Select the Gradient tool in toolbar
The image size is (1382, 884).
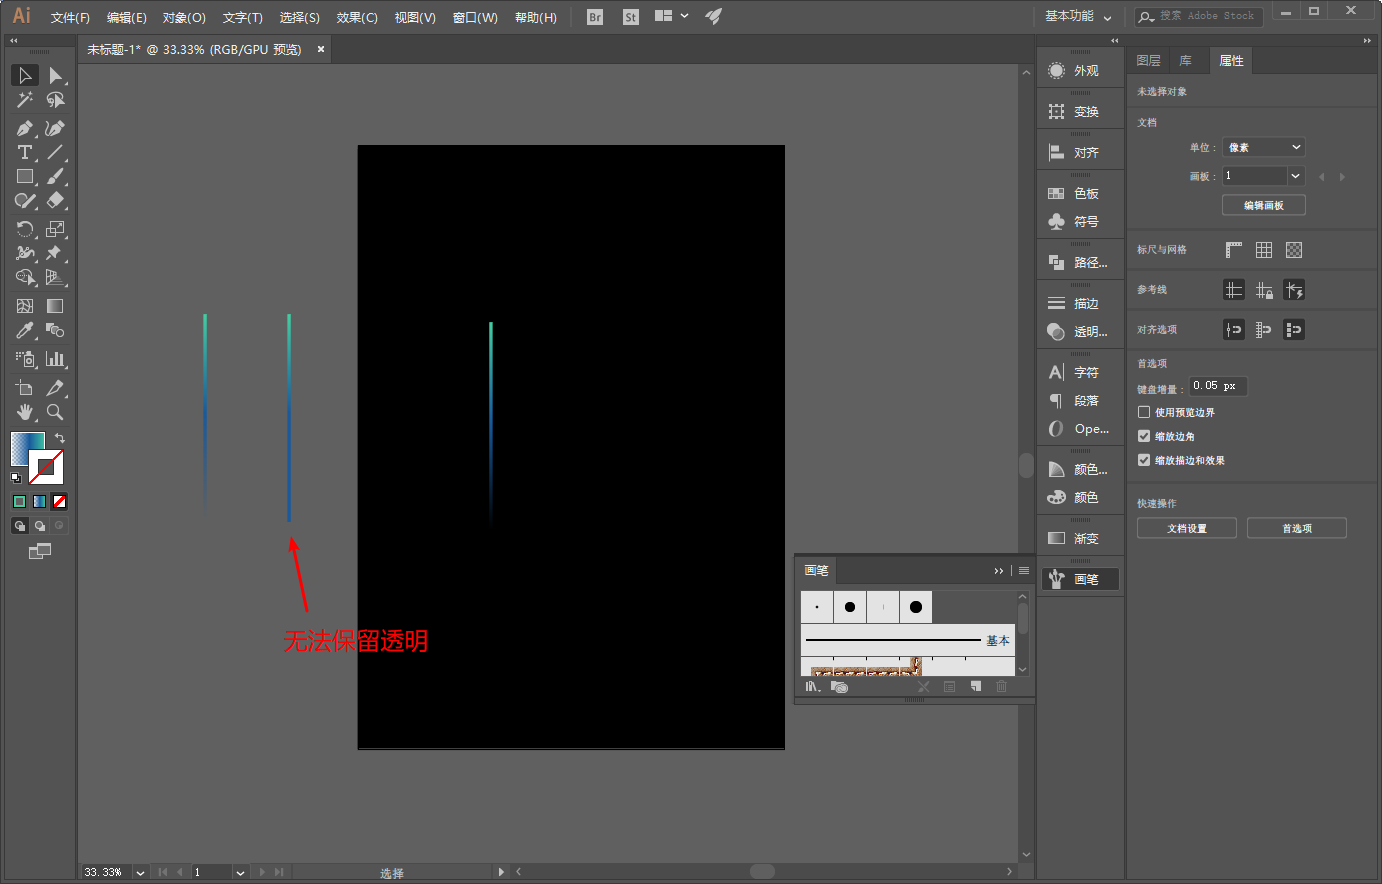[x=55, y=306]
